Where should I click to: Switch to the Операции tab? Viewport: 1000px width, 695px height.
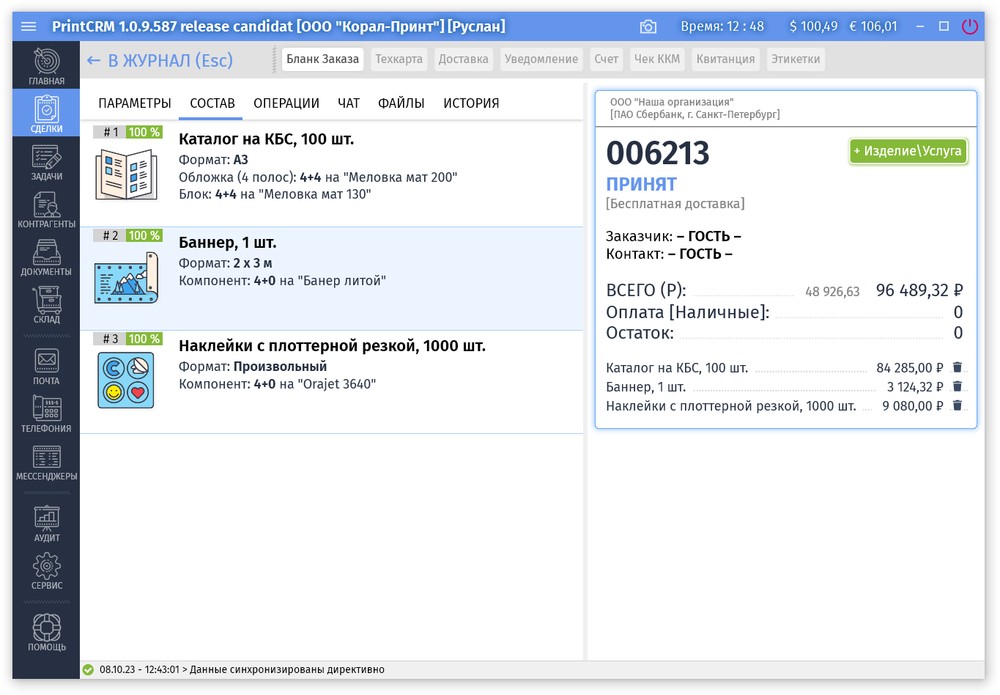[286, 103]
